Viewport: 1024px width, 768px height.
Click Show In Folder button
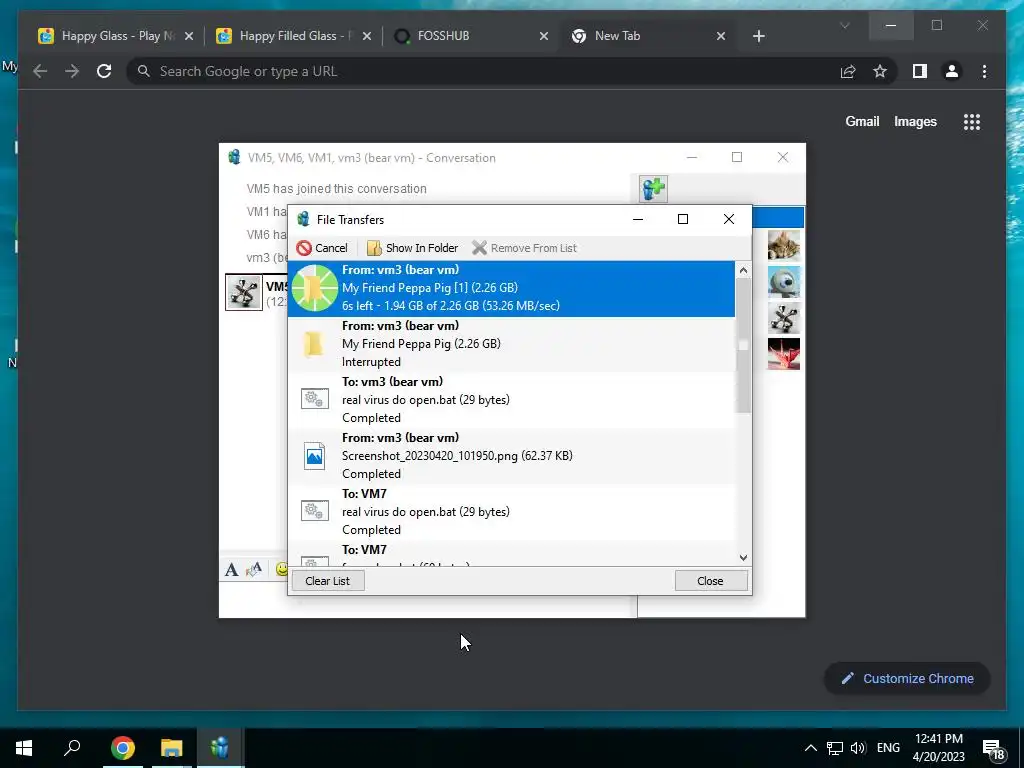point(412,248)
